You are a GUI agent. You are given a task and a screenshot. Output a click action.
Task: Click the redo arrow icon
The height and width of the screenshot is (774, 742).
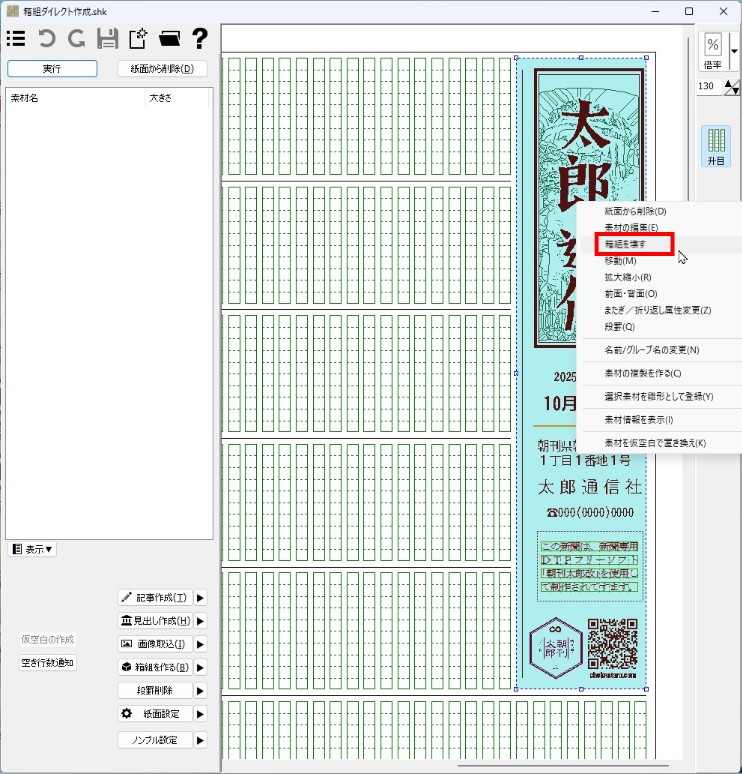click(x=76, y=39)
